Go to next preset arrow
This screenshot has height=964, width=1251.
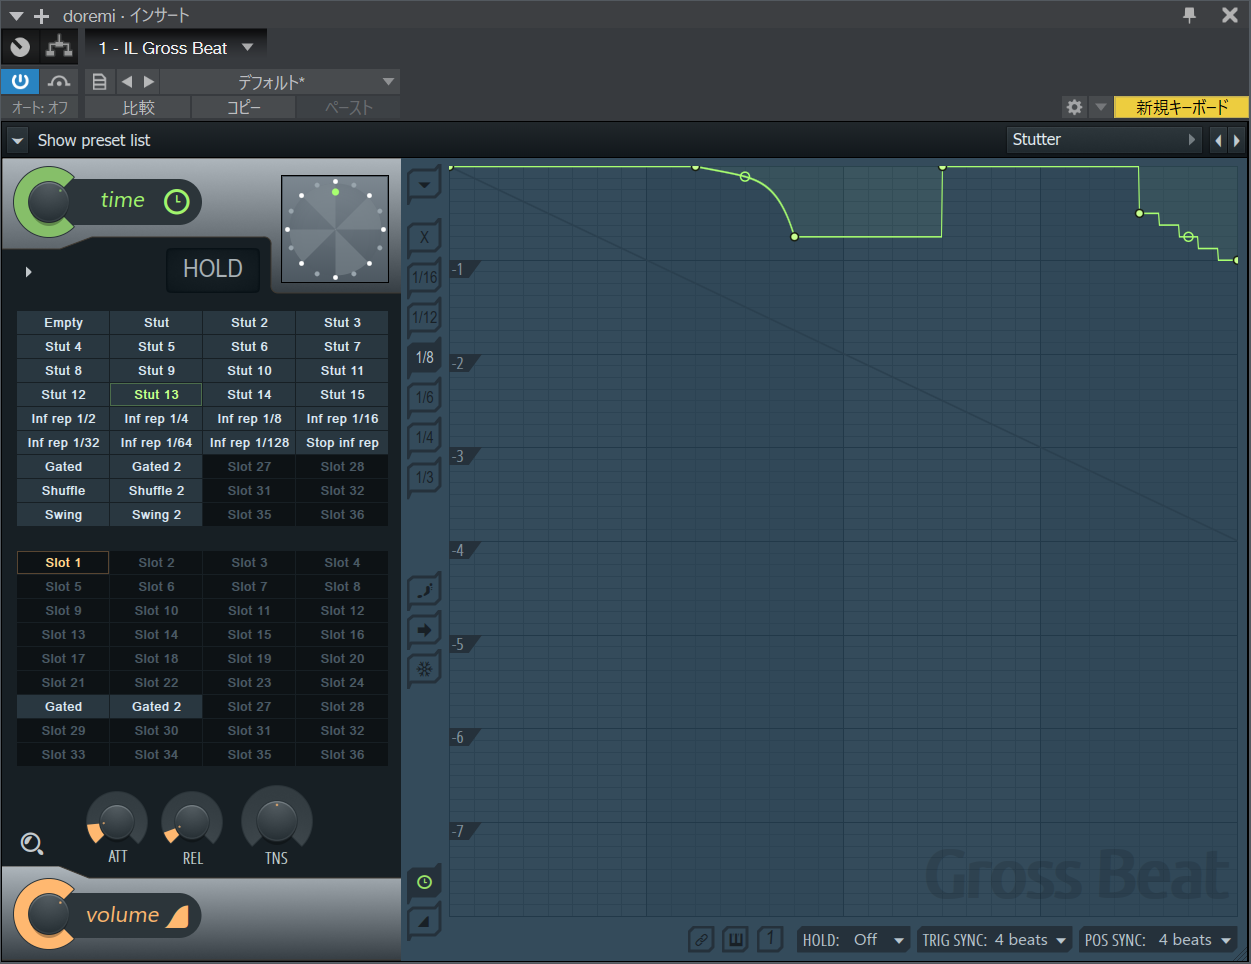(x=149, y=82)
